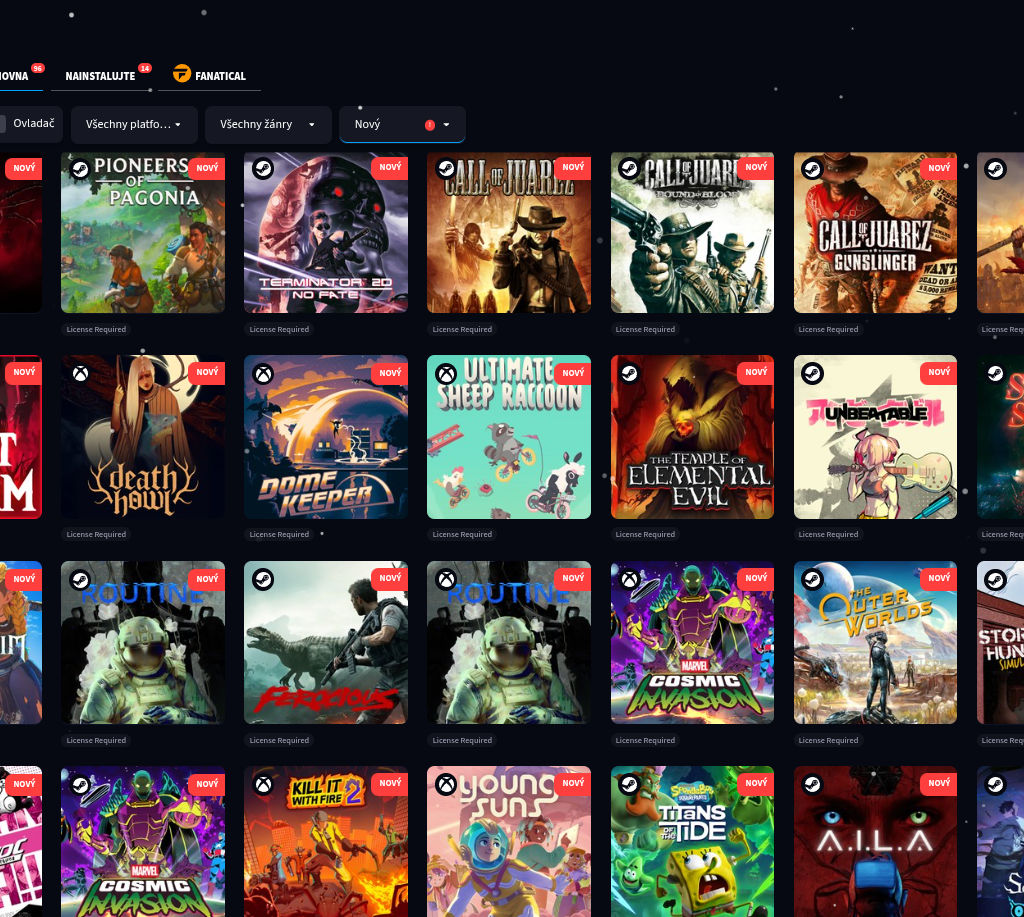Click the Nový badge on Ferocious
This screenshot has width=1024, height=917.
(389, 579)
